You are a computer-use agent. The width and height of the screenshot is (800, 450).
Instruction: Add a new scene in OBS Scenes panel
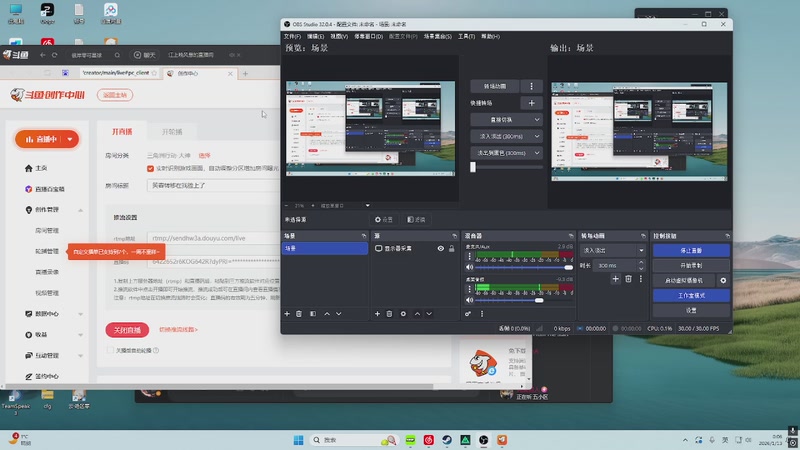(287, 314)
